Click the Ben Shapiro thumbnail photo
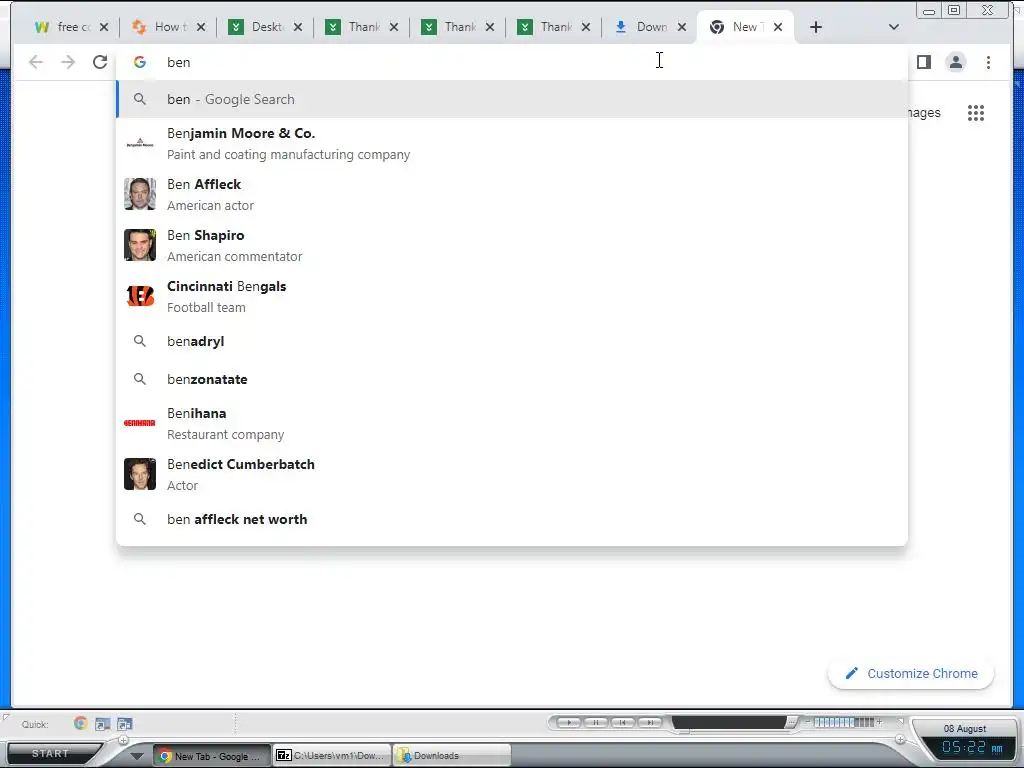1024x768 pixels. point(140,245)
